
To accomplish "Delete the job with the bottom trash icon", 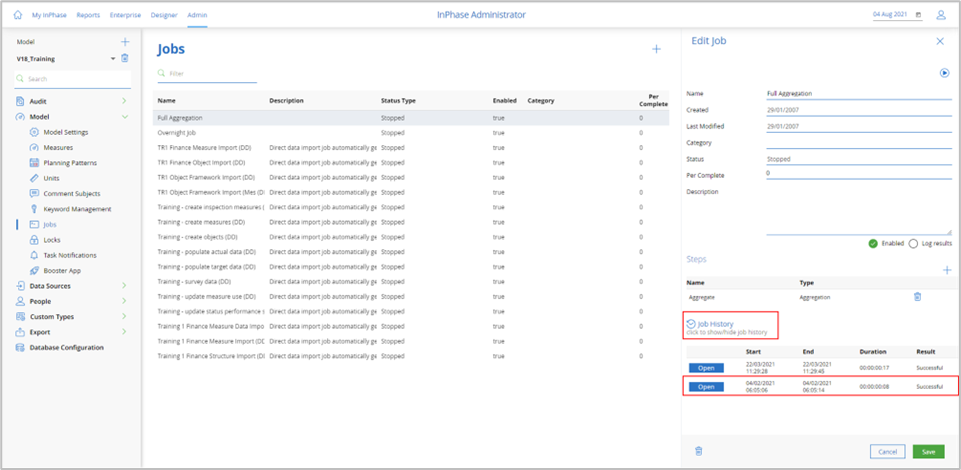I will click(698, 451).
